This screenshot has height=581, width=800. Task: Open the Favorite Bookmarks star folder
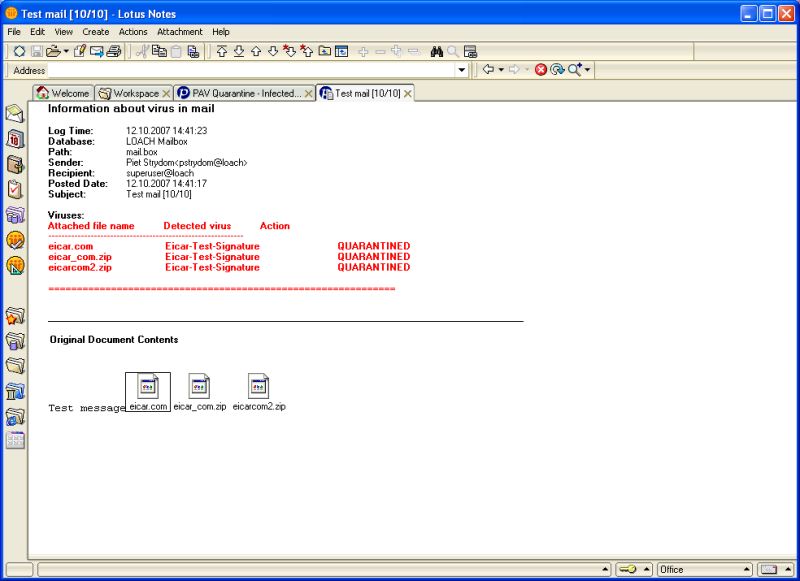point(15,316)
